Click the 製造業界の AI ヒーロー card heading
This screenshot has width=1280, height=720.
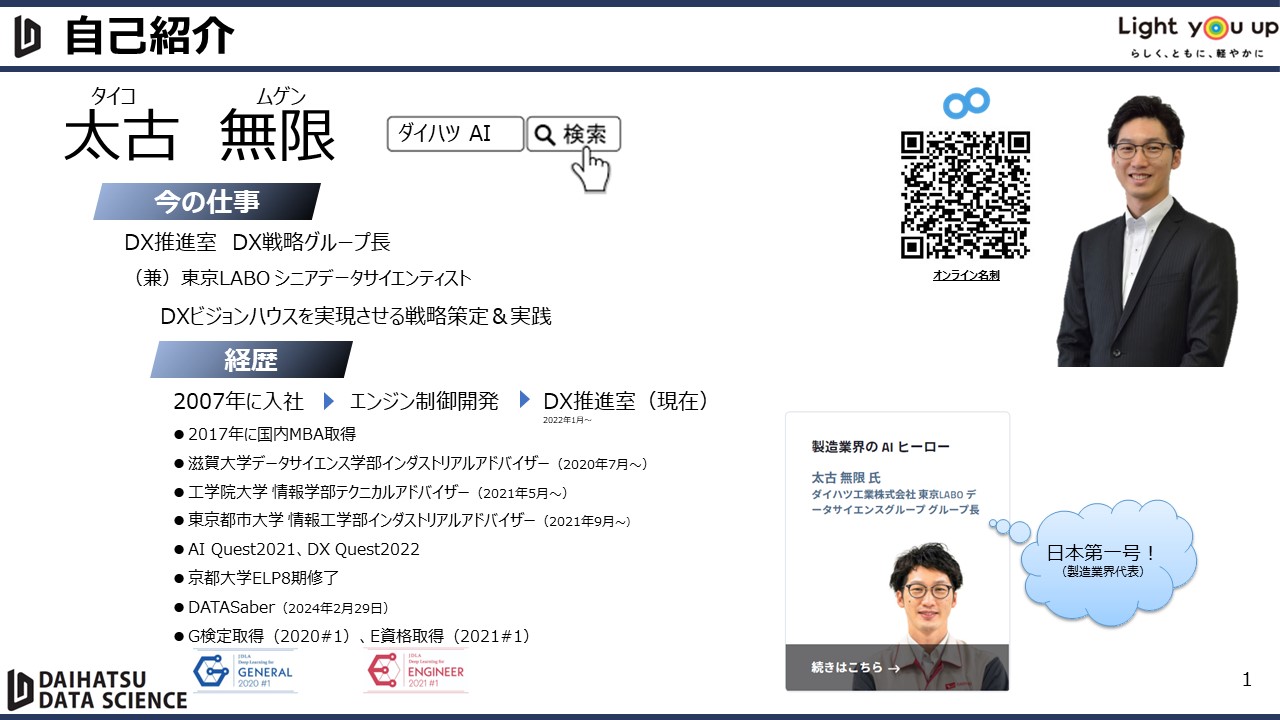pyautogui.click(x=881, y=446)
